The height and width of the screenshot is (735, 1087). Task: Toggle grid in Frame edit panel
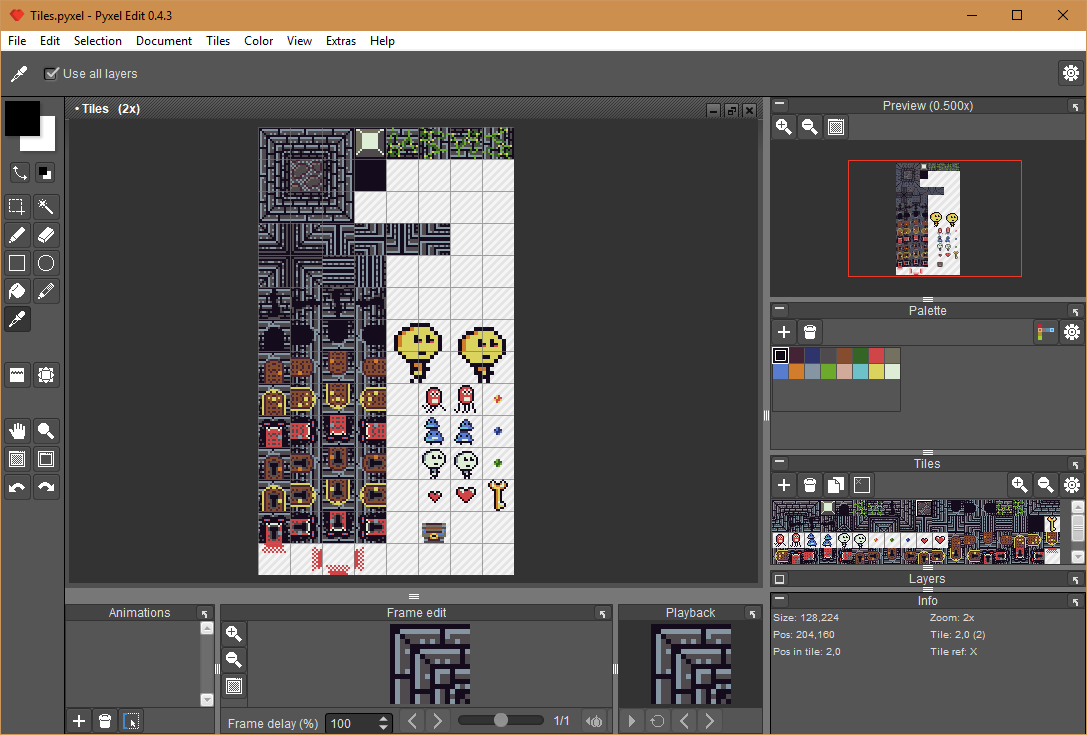(x=234, y=686)
